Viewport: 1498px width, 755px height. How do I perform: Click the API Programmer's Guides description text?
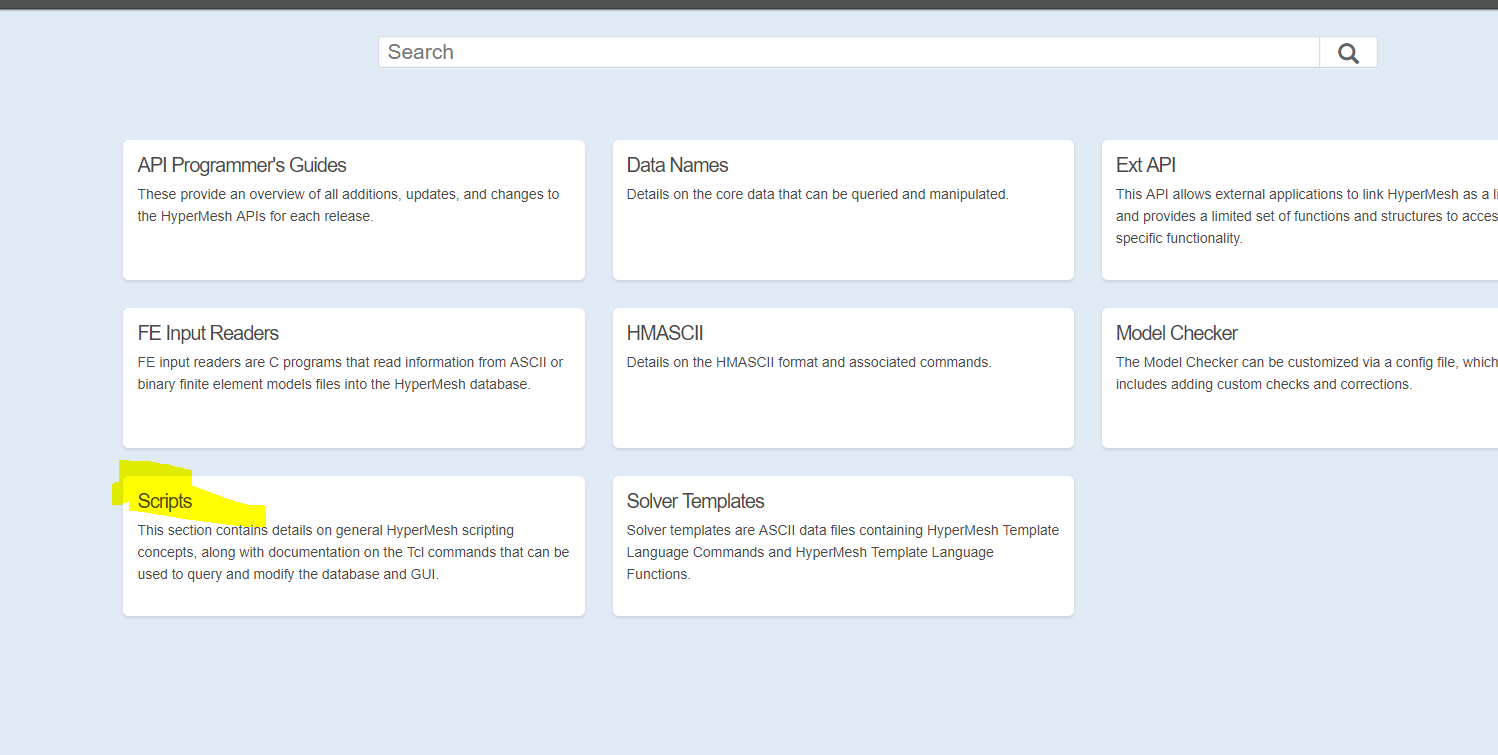pos(348,205)
